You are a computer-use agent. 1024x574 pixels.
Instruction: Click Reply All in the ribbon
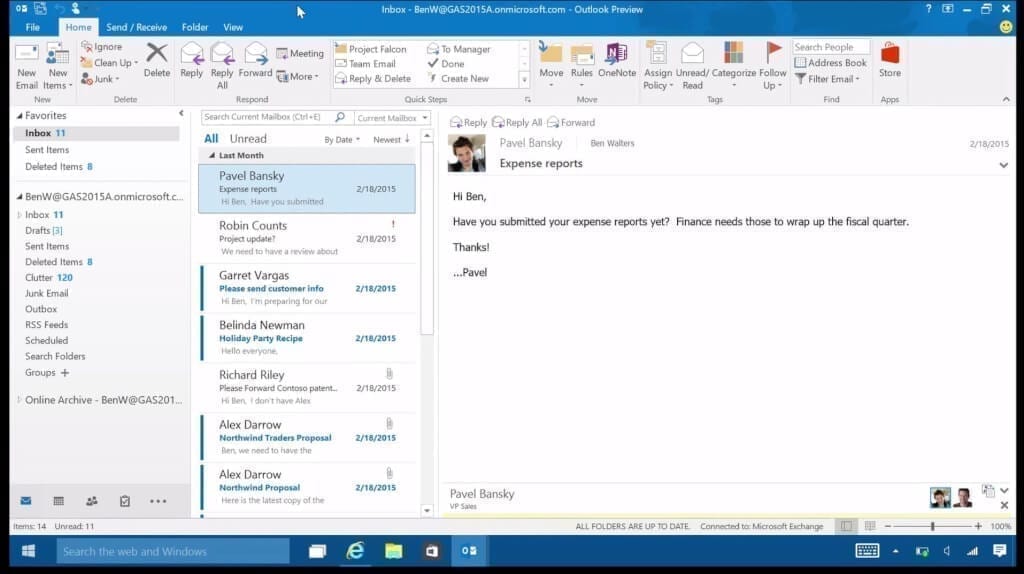click(x=222, y=66)
